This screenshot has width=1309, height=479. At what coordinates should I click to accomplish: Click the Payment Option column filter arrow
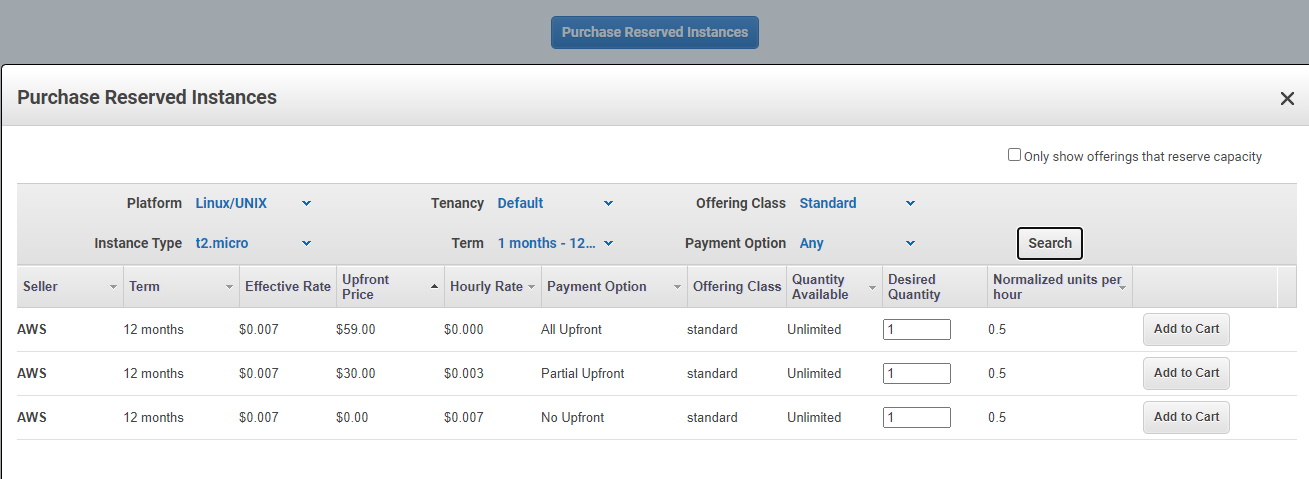(677, 287)
